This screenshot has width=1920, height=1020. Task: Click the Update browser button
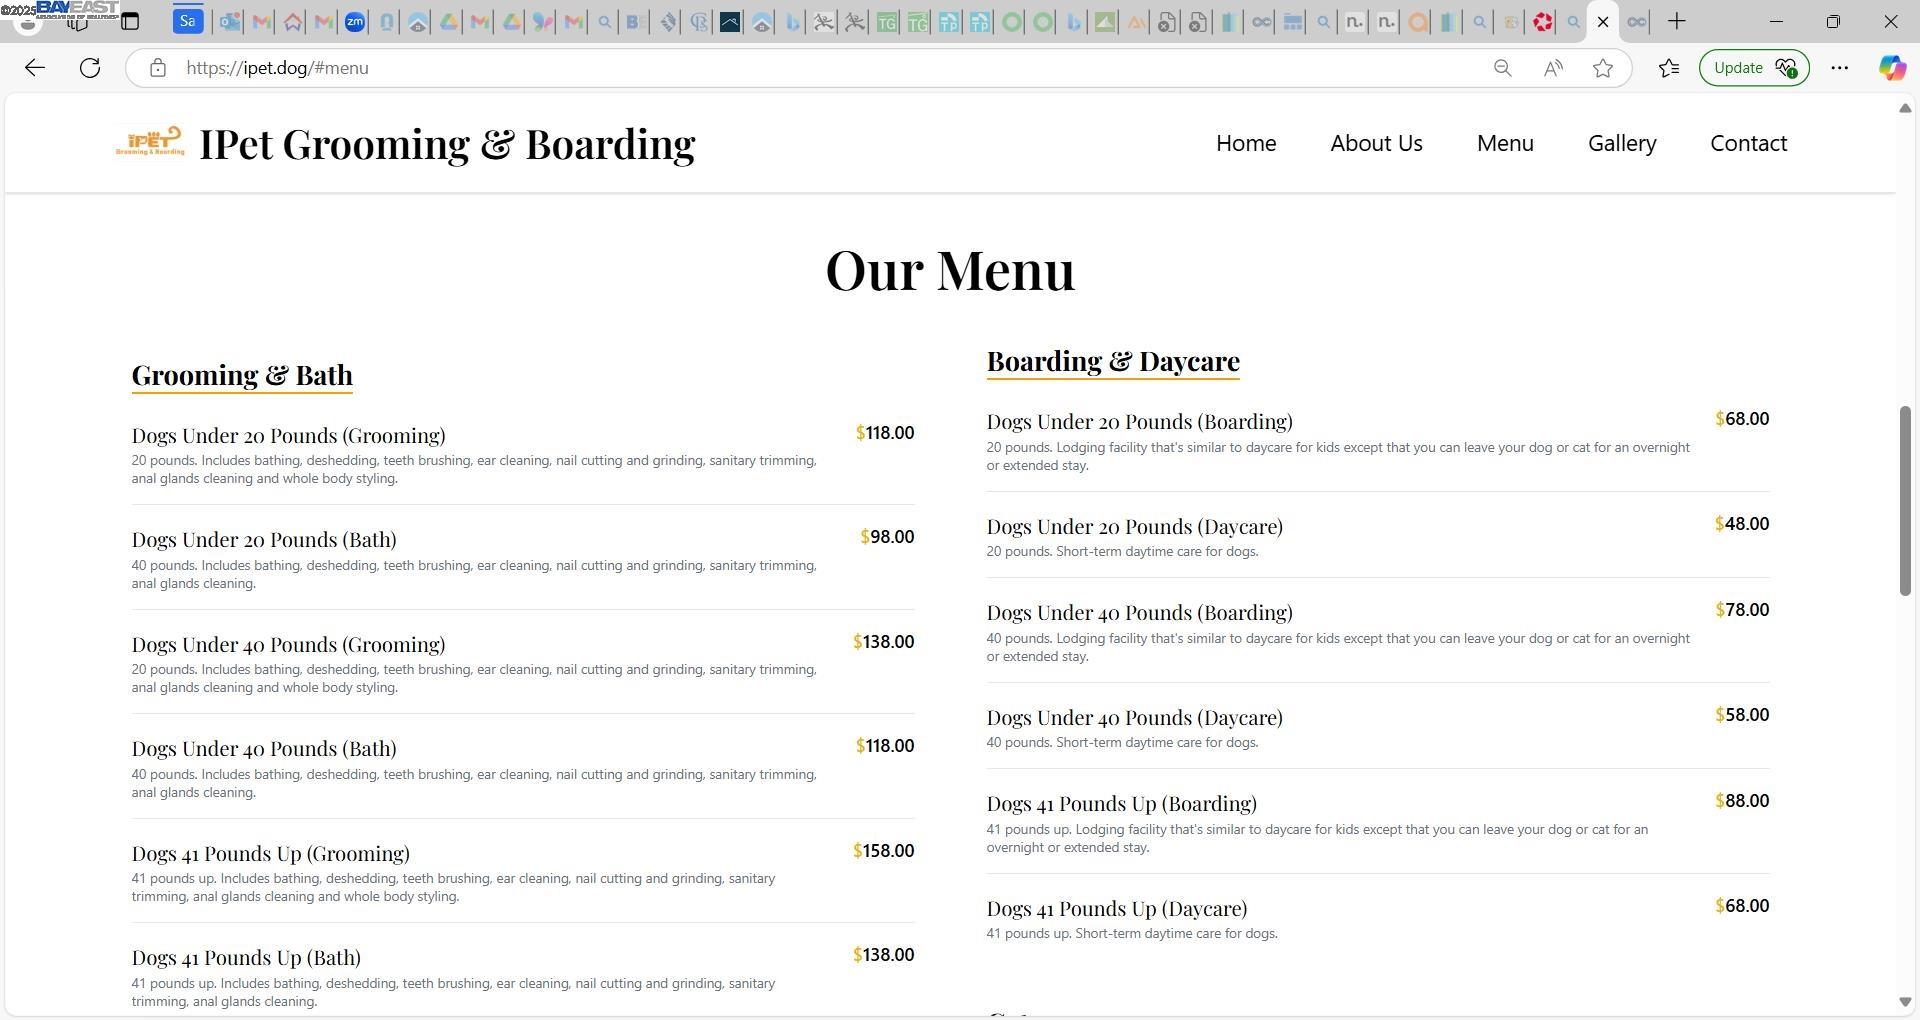[x=1754, y=68]
